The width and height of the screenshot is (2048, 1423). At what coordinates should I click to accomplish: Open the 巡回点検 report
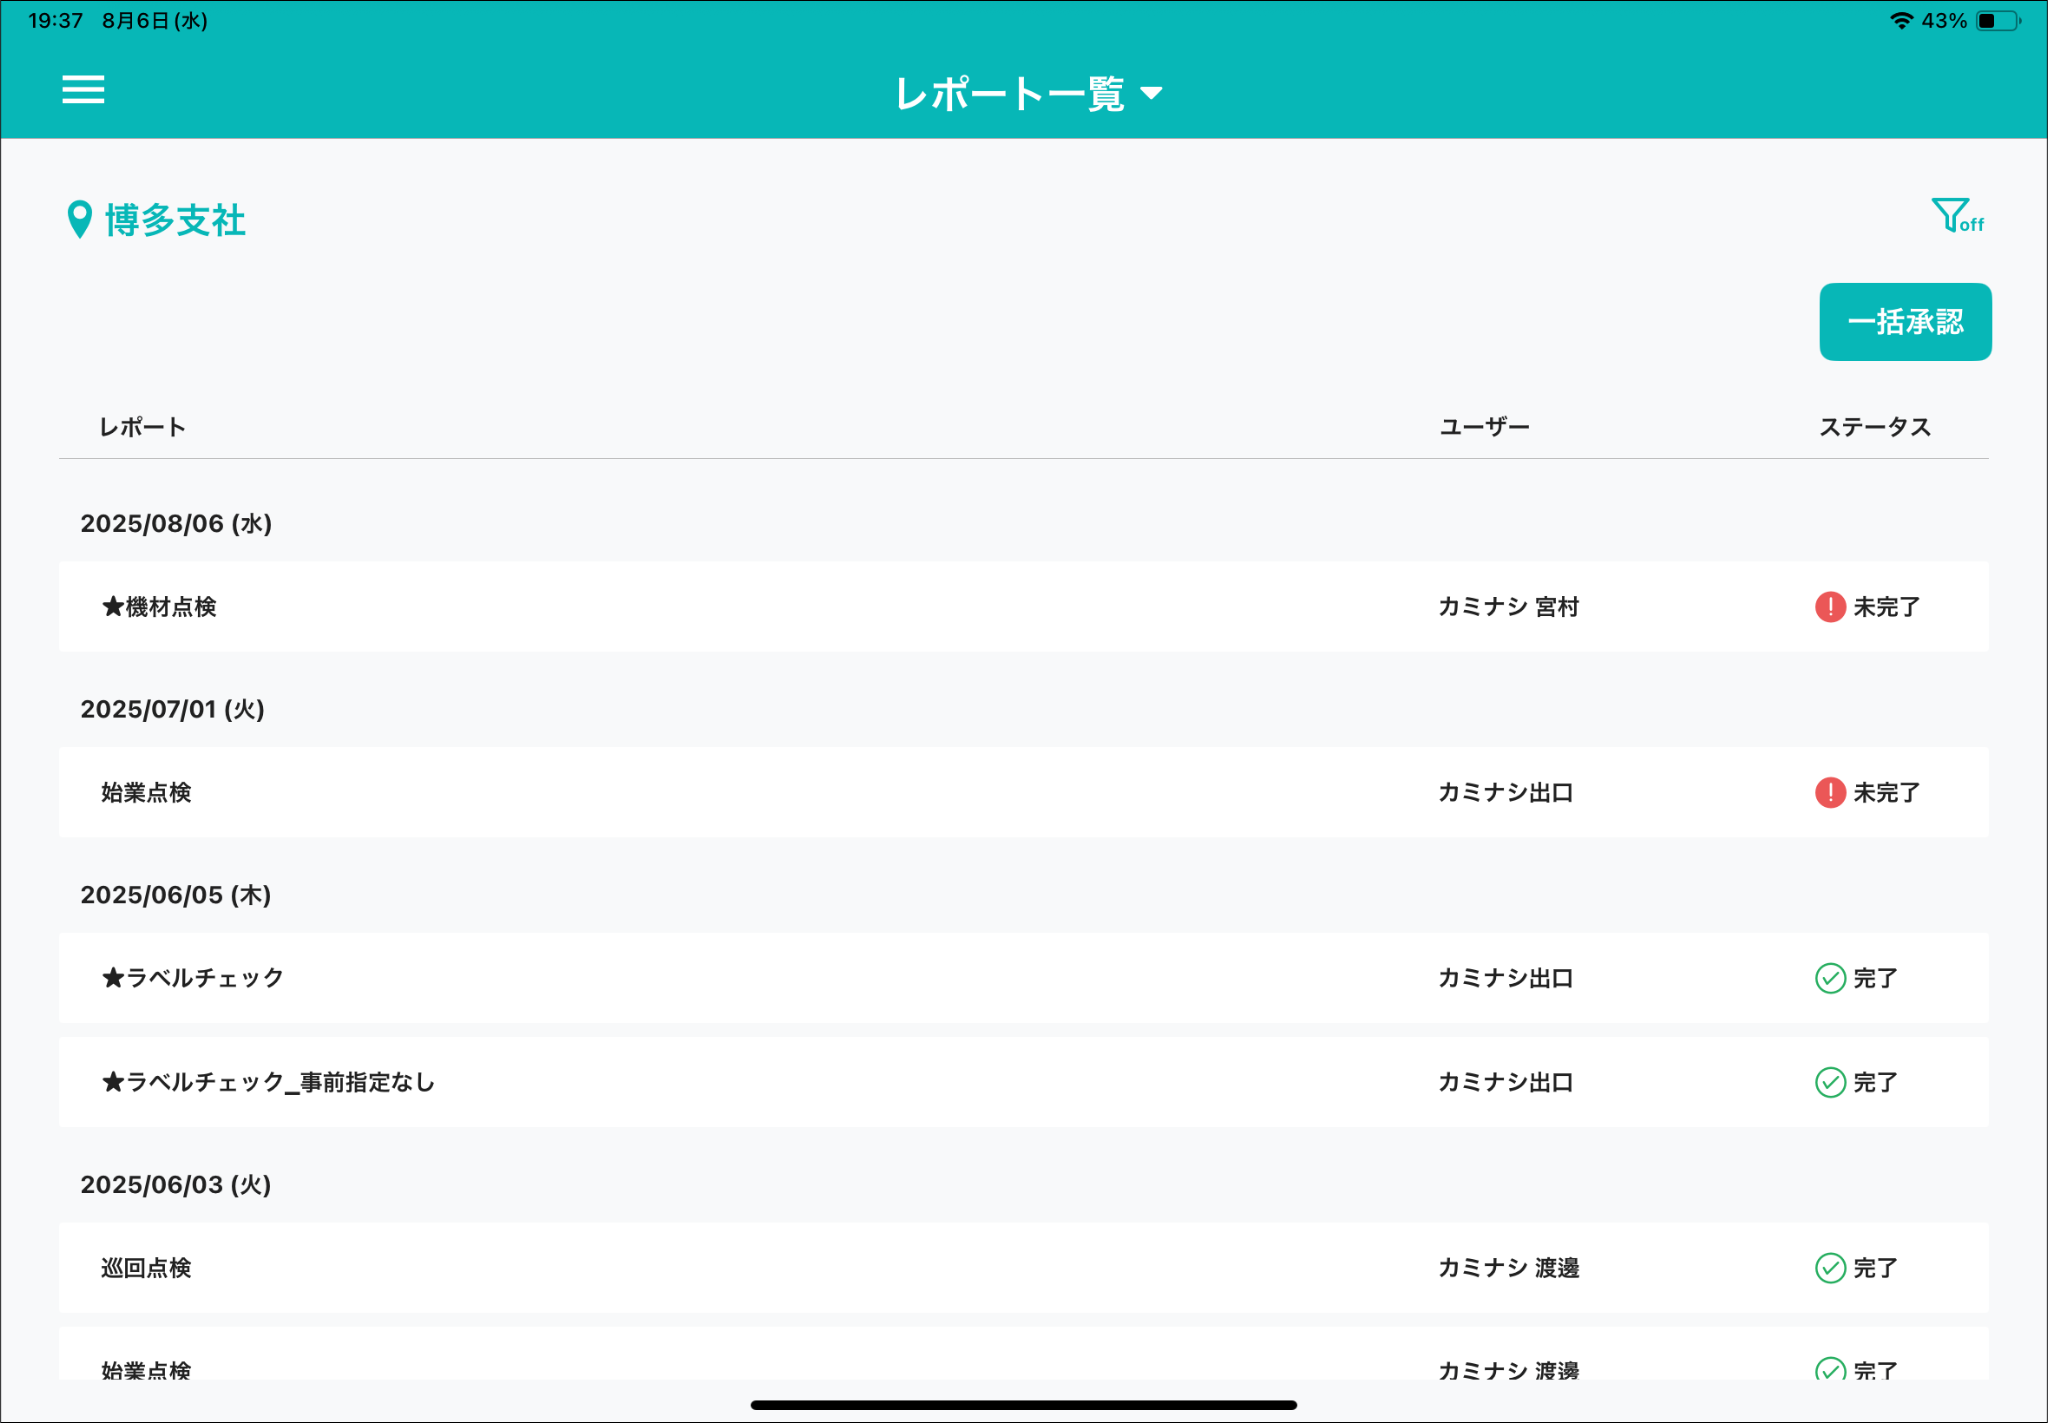click(146, 1268)
